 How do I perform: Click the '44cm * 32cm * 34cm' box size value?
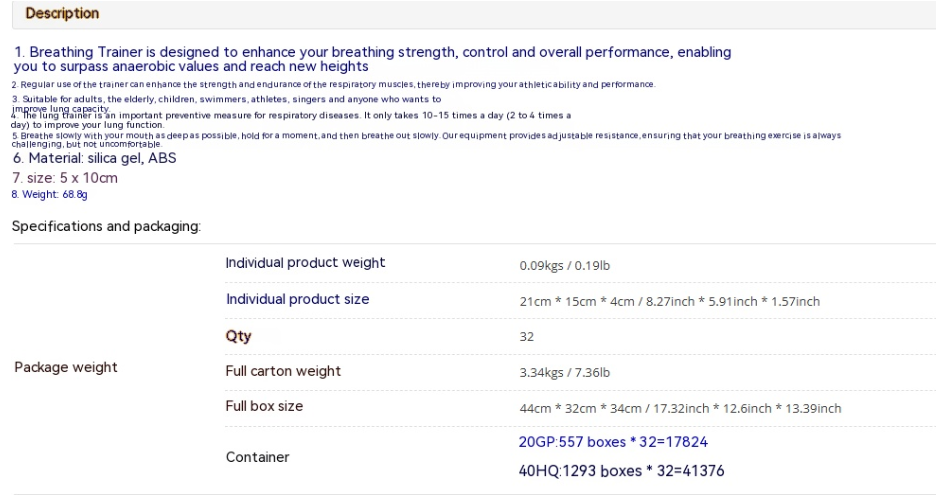680,408
